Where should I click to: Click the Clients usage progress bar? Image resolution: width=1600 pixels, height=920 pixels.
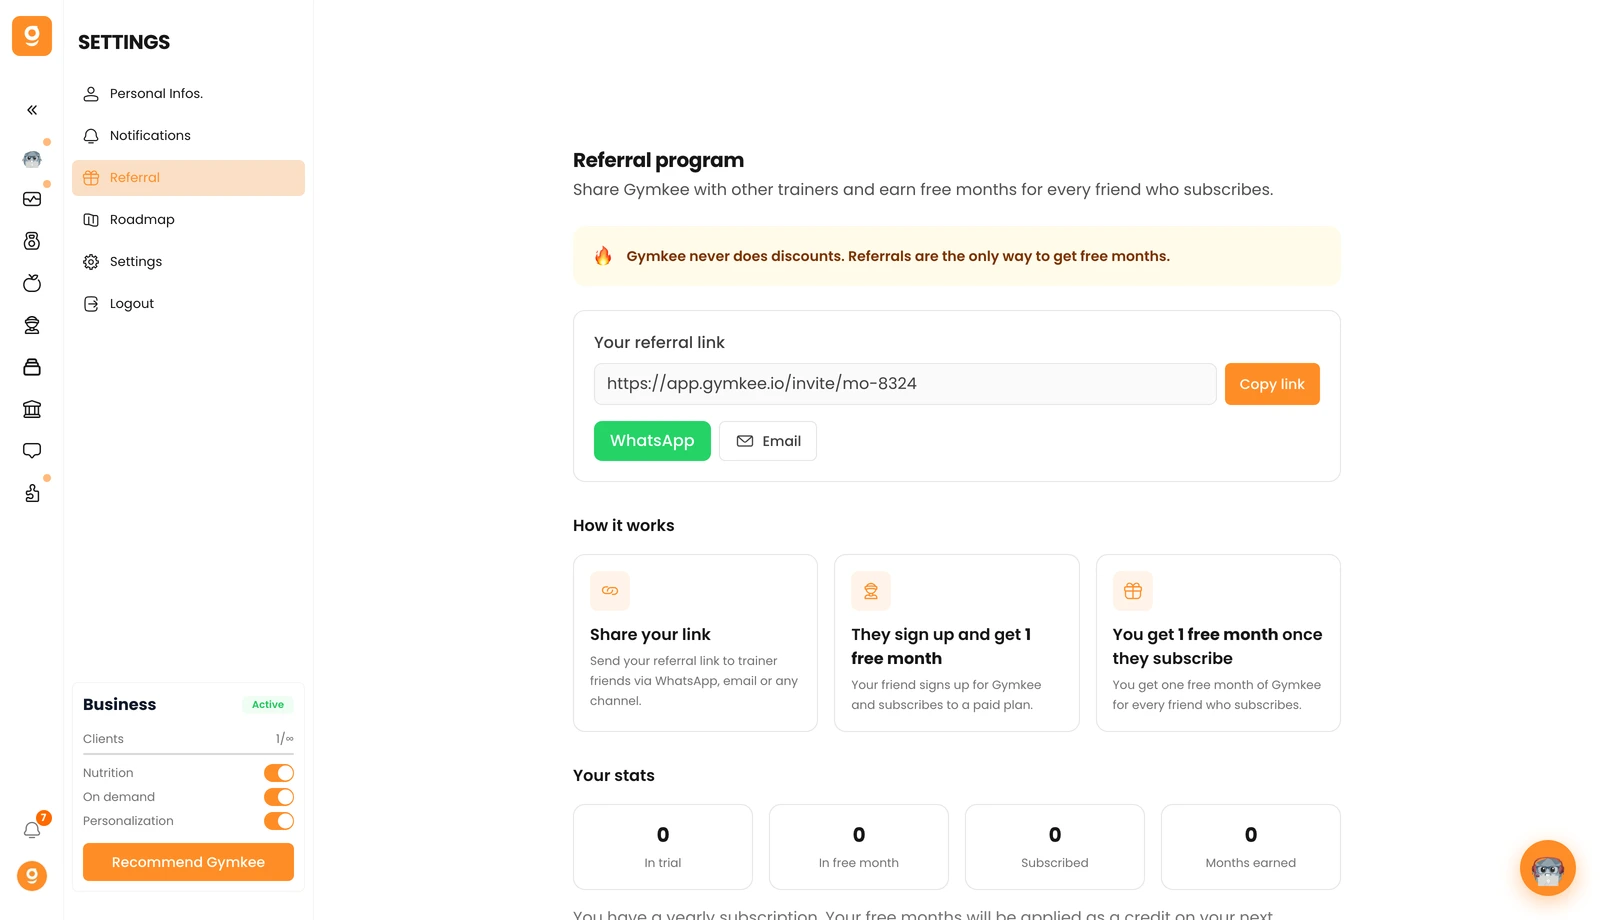[188, 754]
